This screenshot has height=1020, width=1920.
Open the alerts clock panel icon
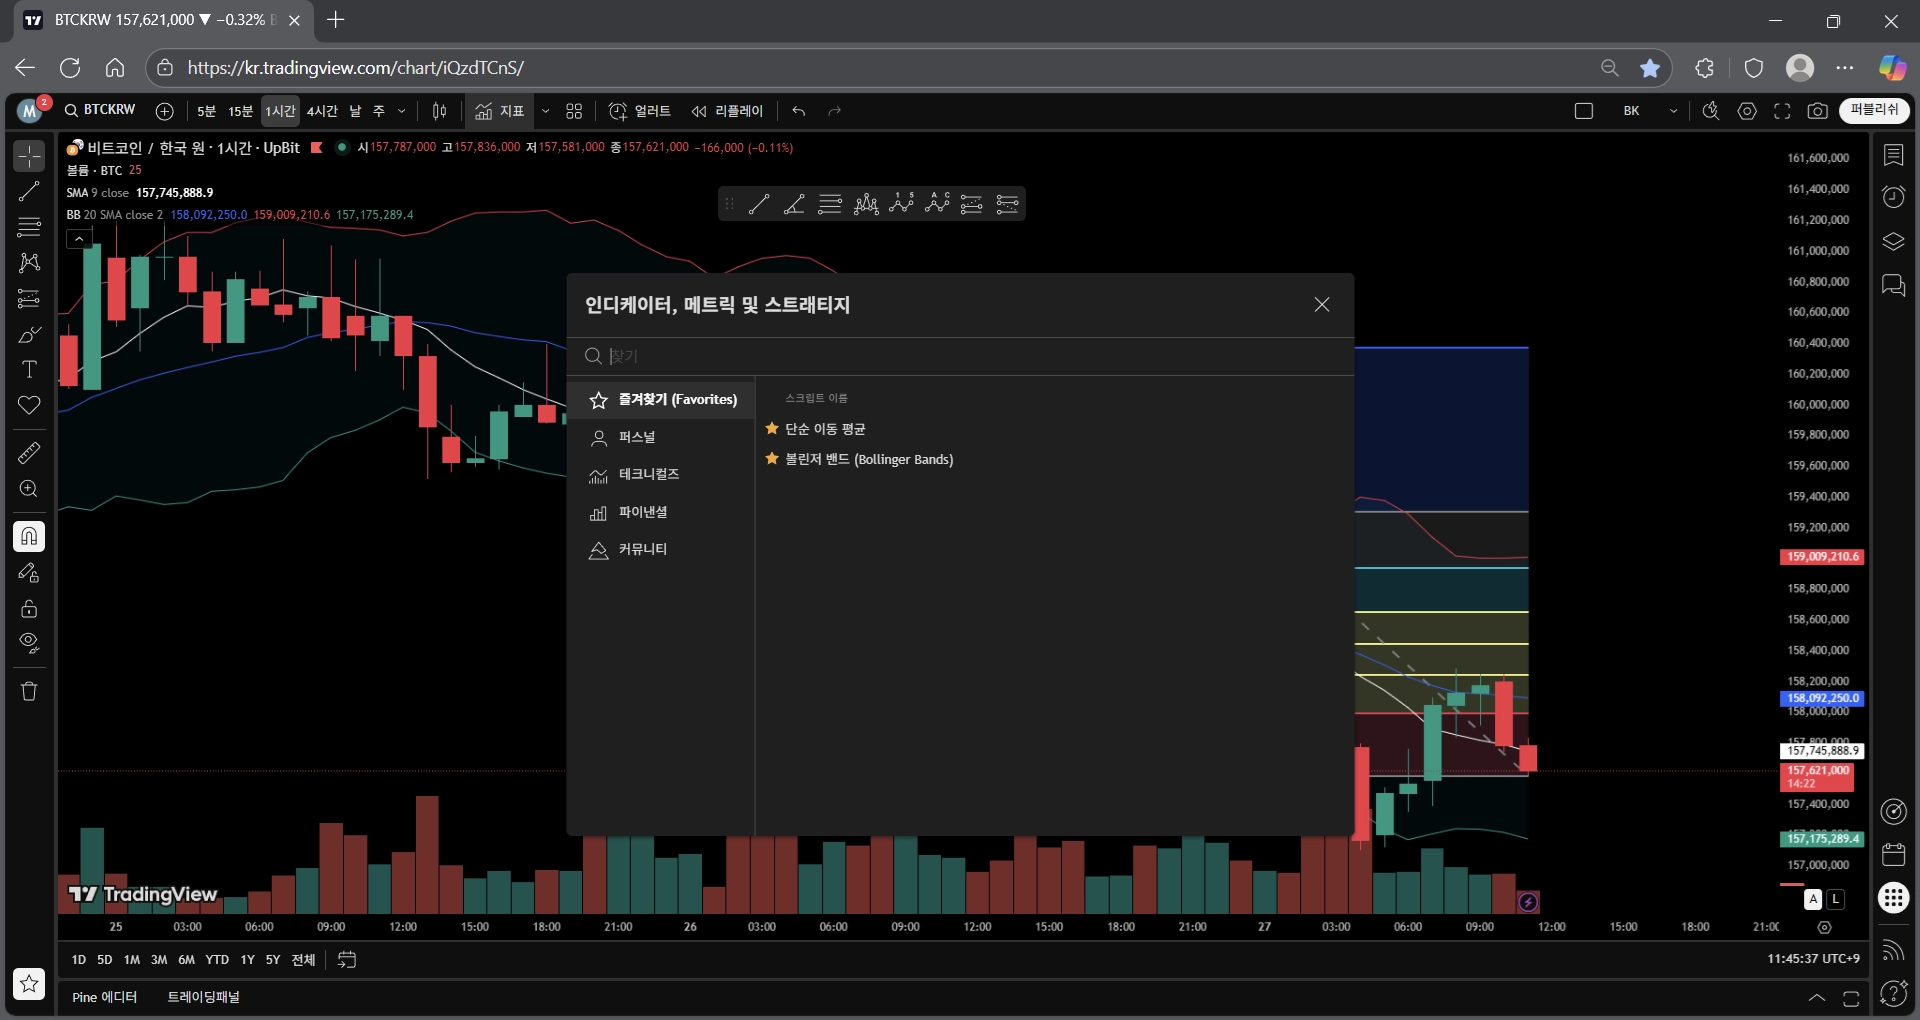pyautogui.click(x=1893, y=197)
